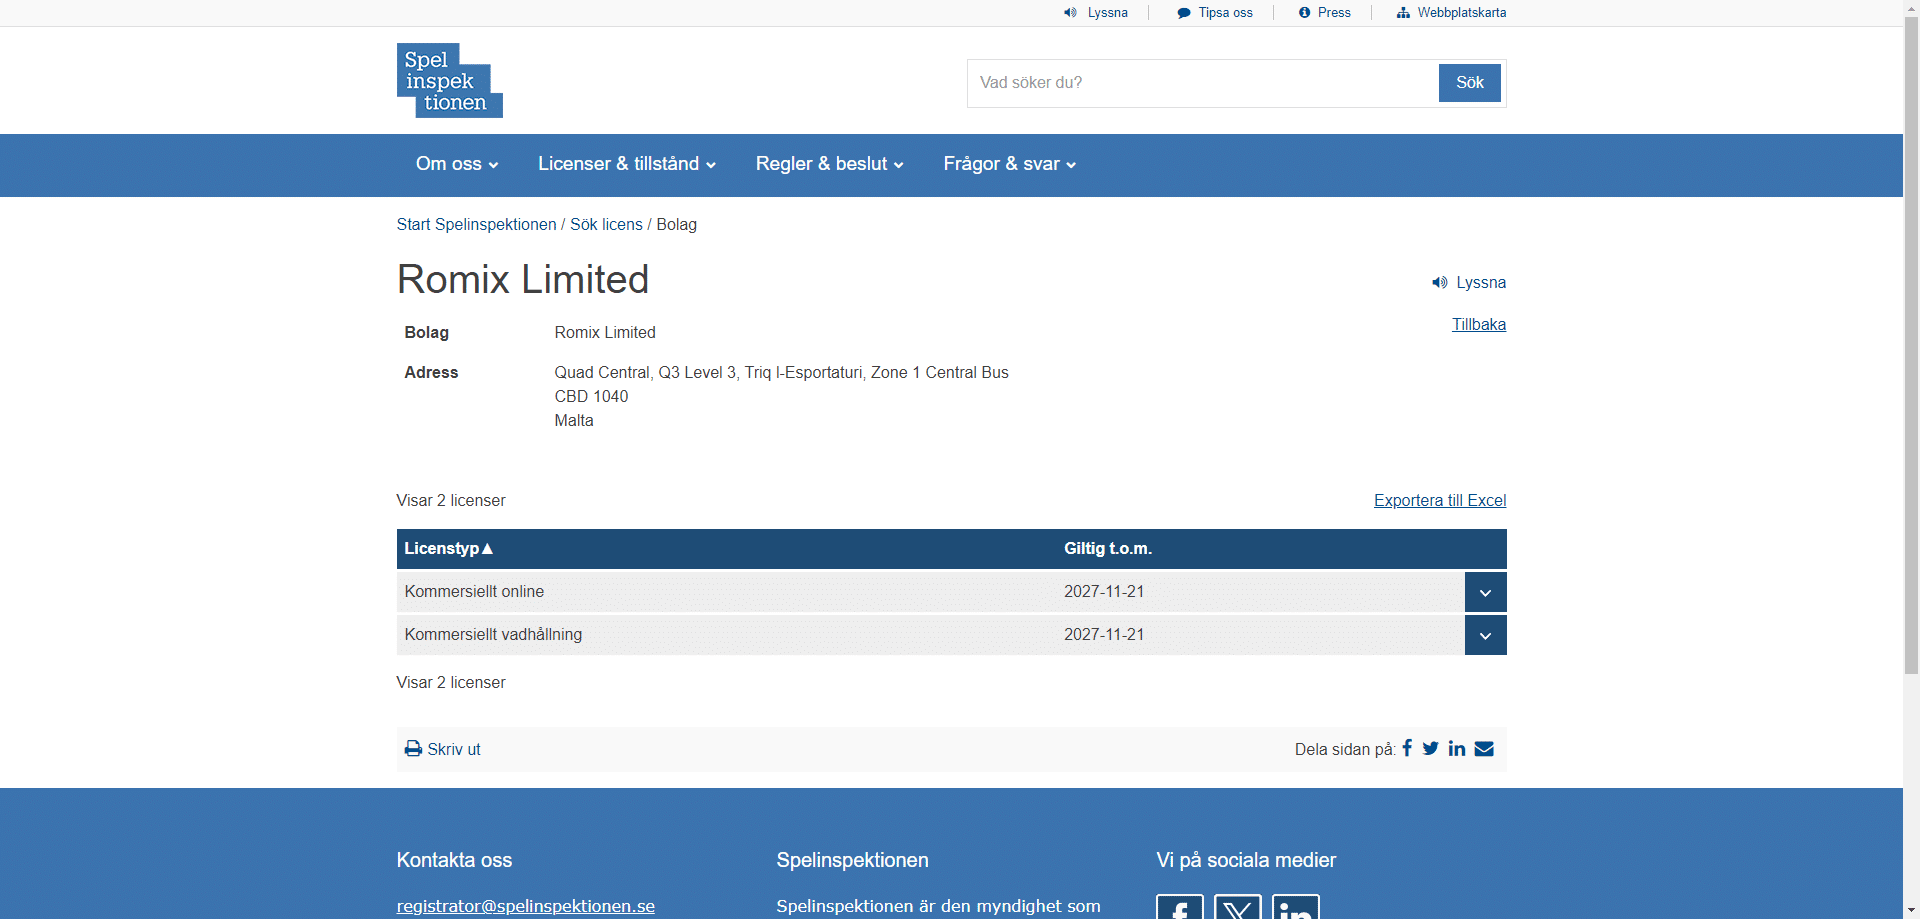Select Kommersiellt online cell text
The width and height of the screenshot is (1920, 919).
pyautogui.click(x=474, y=592)
